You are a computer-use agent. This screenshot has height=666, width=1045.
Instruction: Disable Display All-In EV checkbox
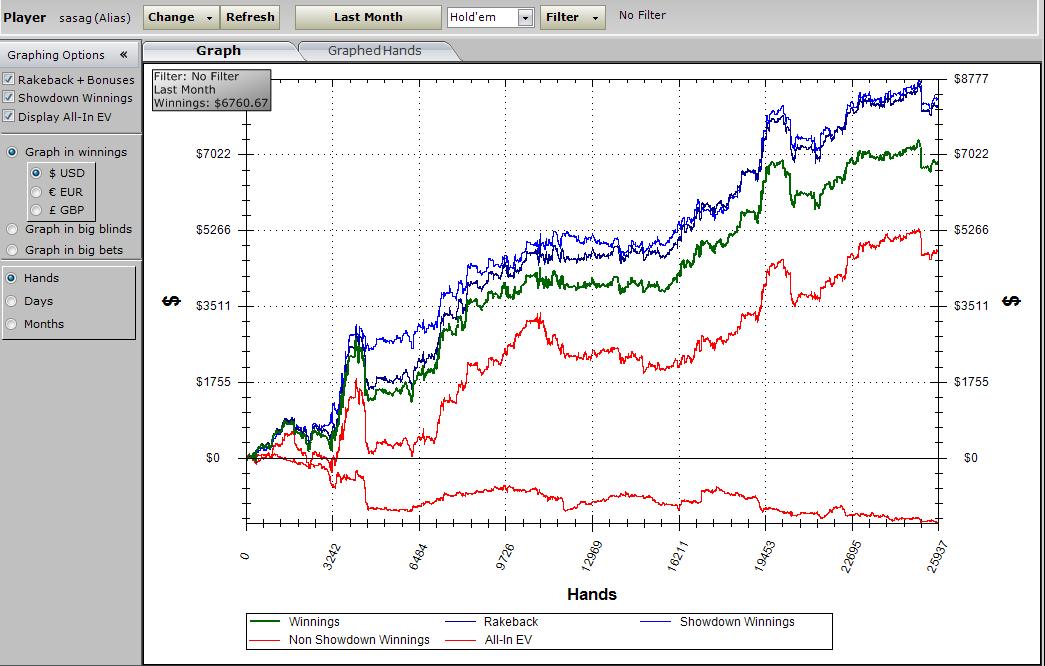[9, 117]
